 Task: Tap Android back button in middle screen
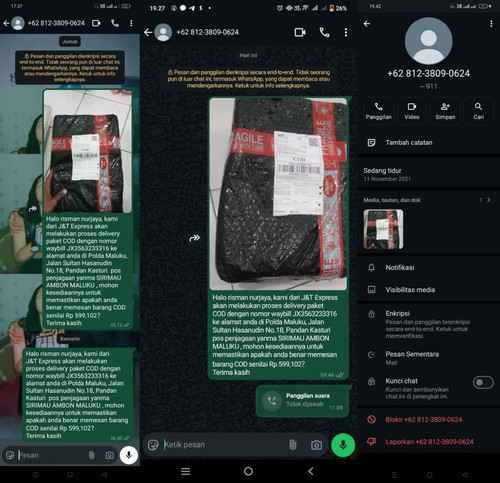click(311, 471)
